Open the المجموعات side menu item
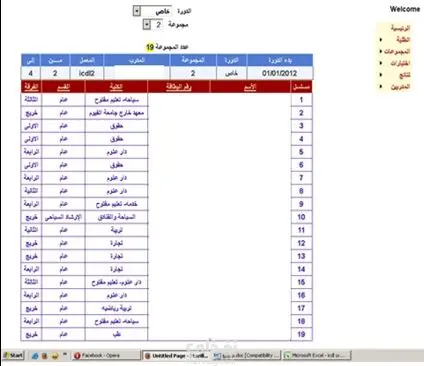 (x=397, y=51)
